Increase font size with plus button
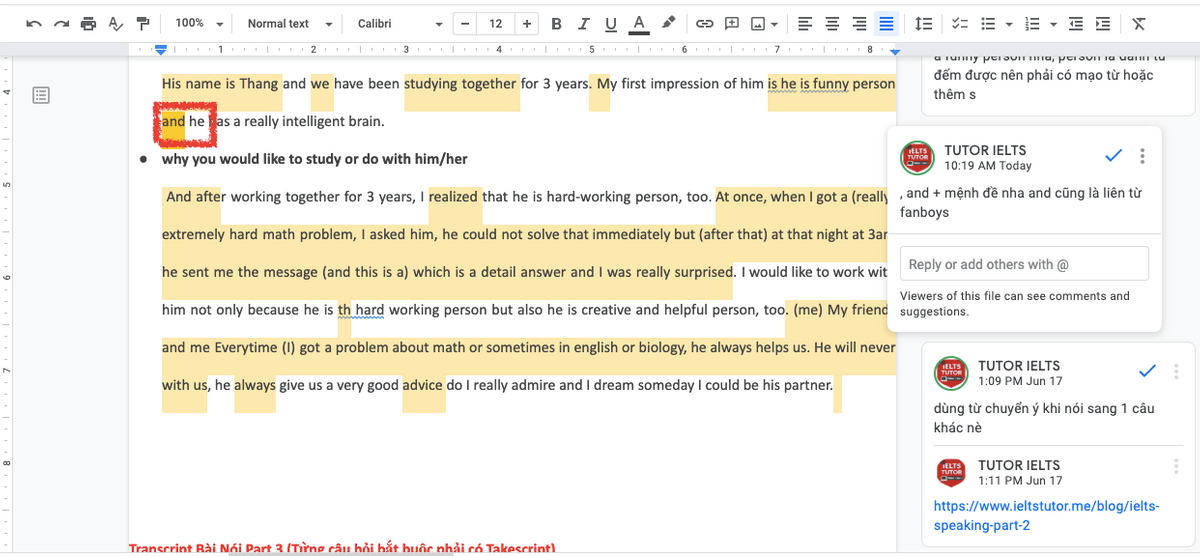Image resolution: width=1200 pixels, height=556 pixels. click(x=527, y=23)
